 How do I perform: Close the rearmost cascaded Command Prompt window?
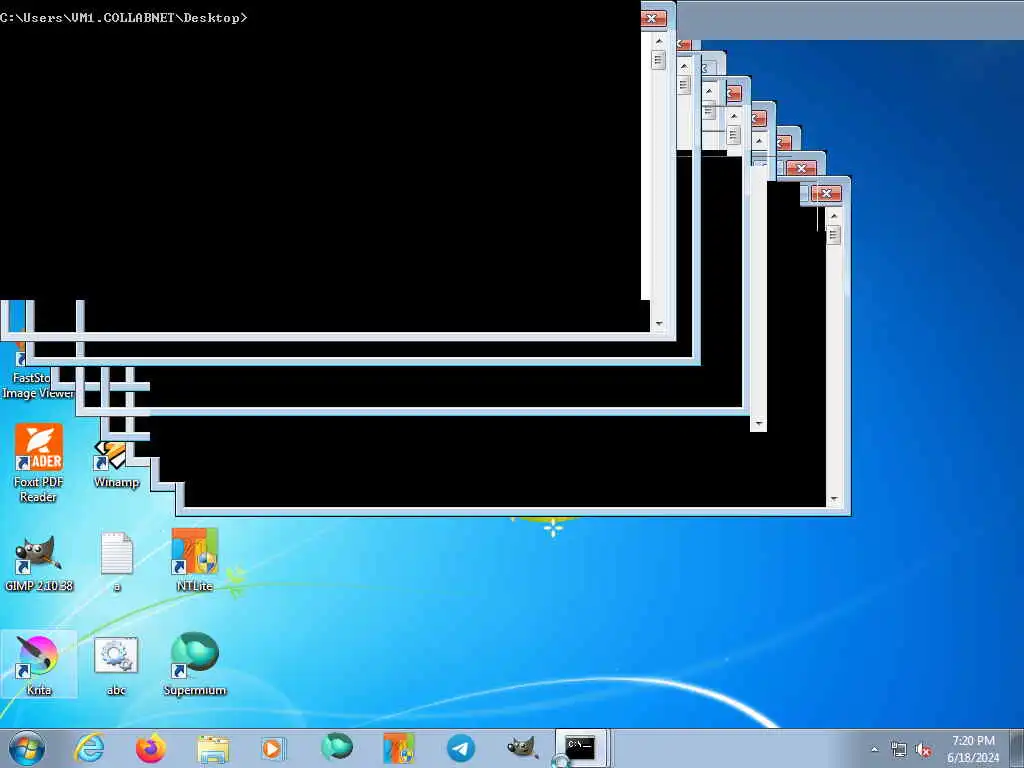(826, 193)
